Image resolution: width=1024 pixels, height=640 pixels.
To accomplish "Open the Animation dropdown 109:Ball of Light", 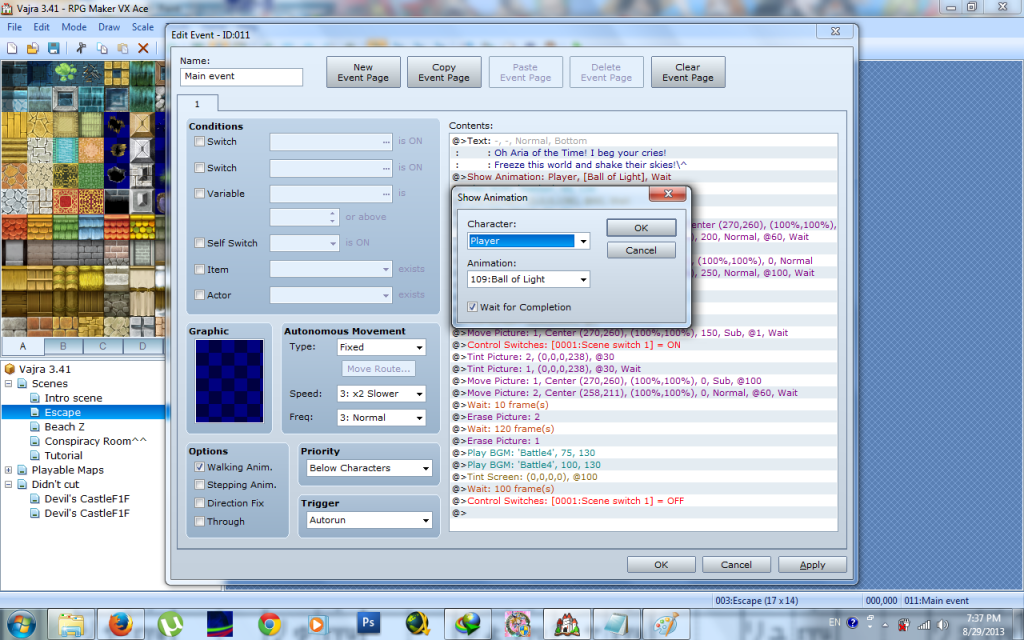I will click(528, 280).
